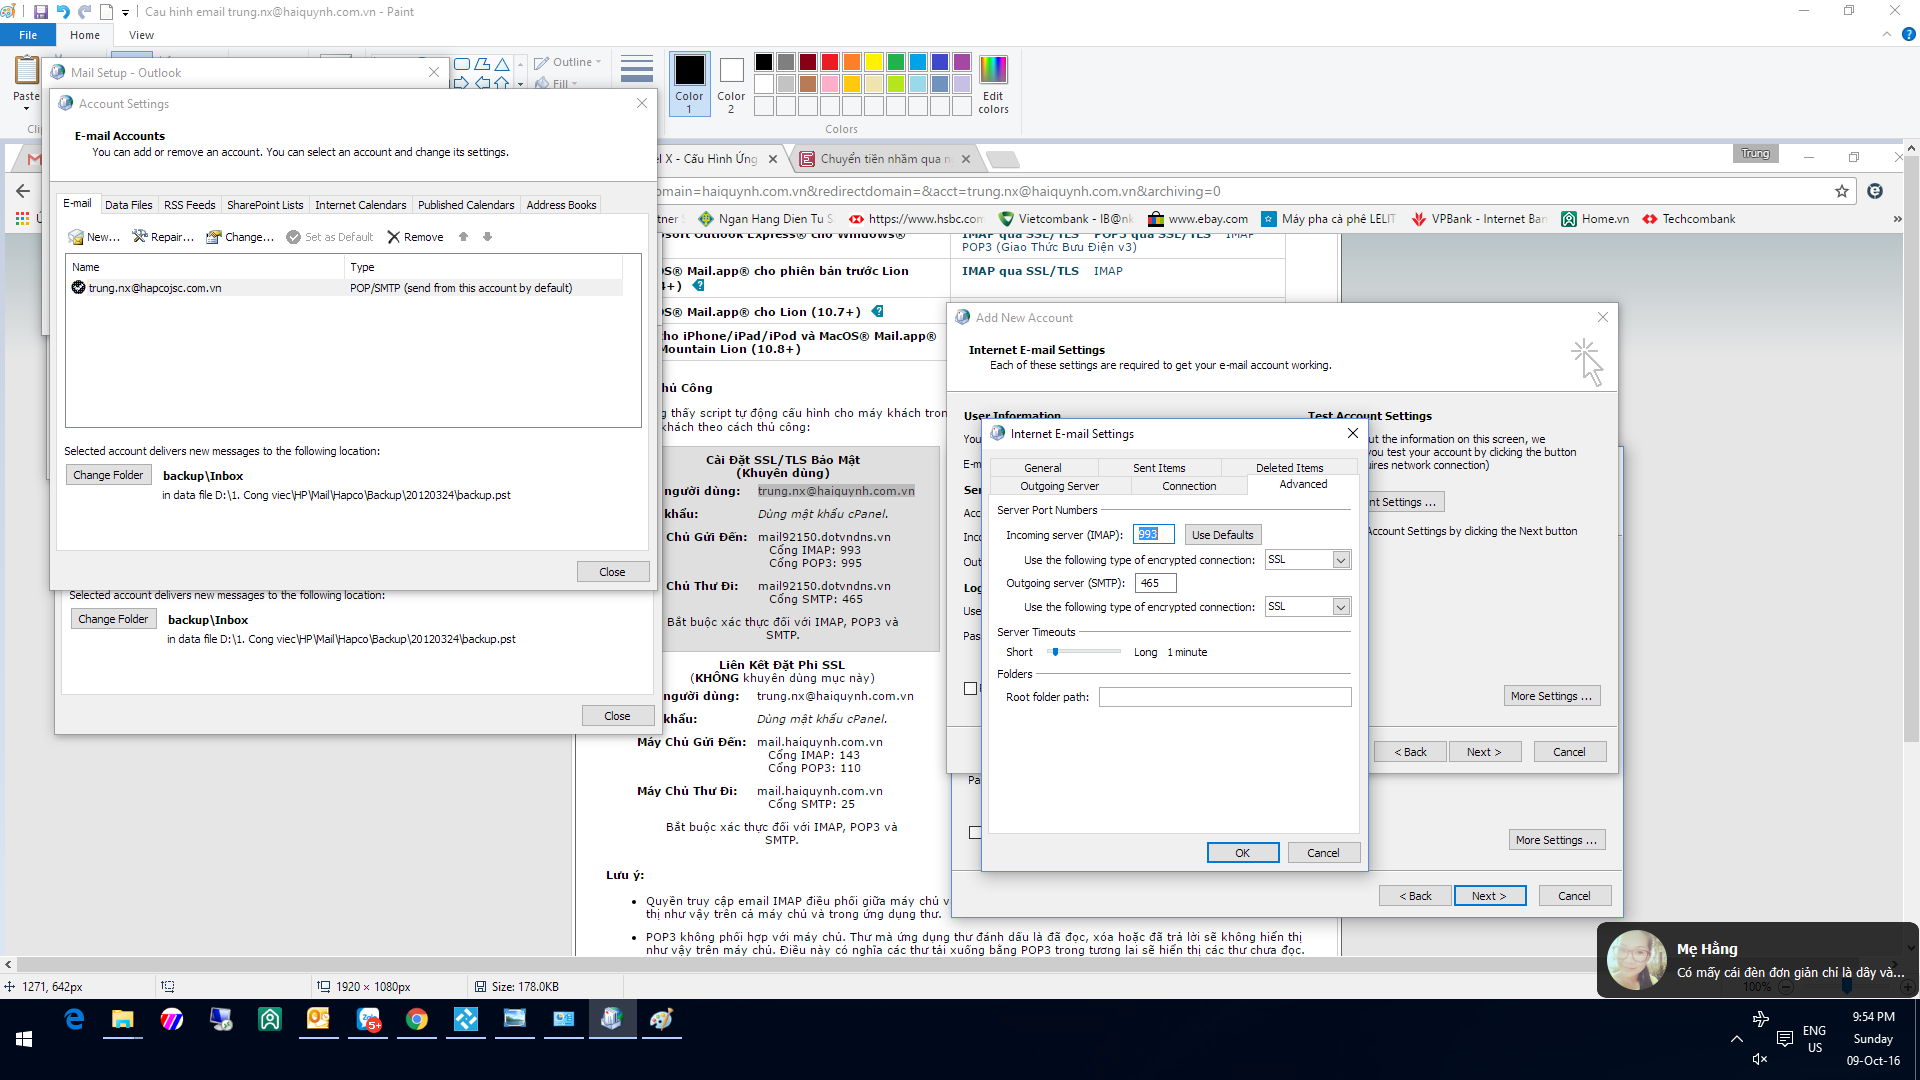Click Repair… in Account Settings toolbar
Screen dimensions: 1920x1080
(x=163, y=237)
